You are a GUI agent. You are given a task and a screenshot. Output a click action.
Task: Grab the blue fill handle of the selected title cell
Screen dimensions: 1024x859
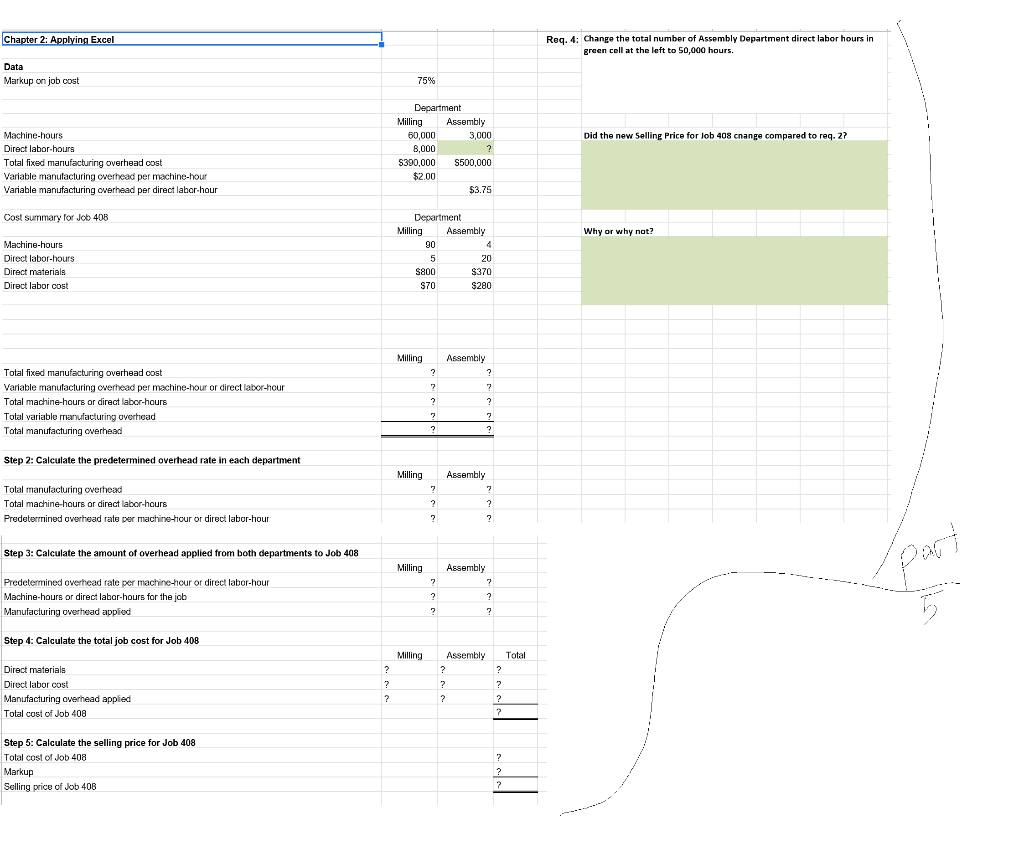coord(381,44)
